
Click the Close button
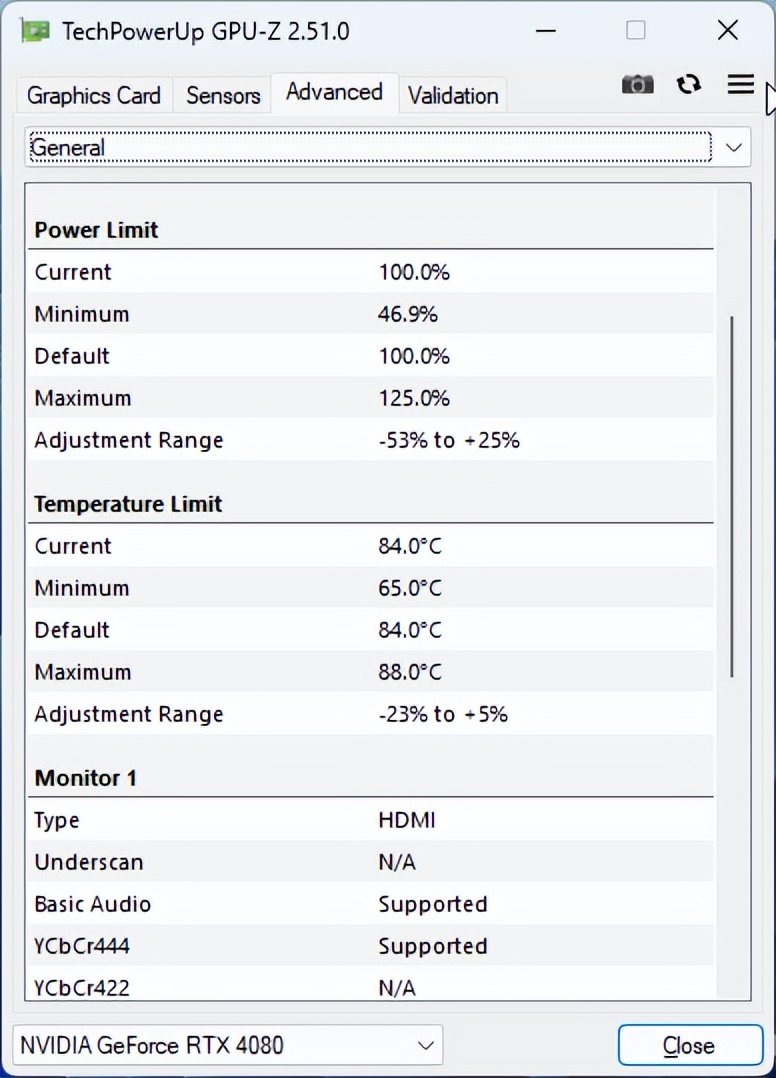tap(689, 1046)
